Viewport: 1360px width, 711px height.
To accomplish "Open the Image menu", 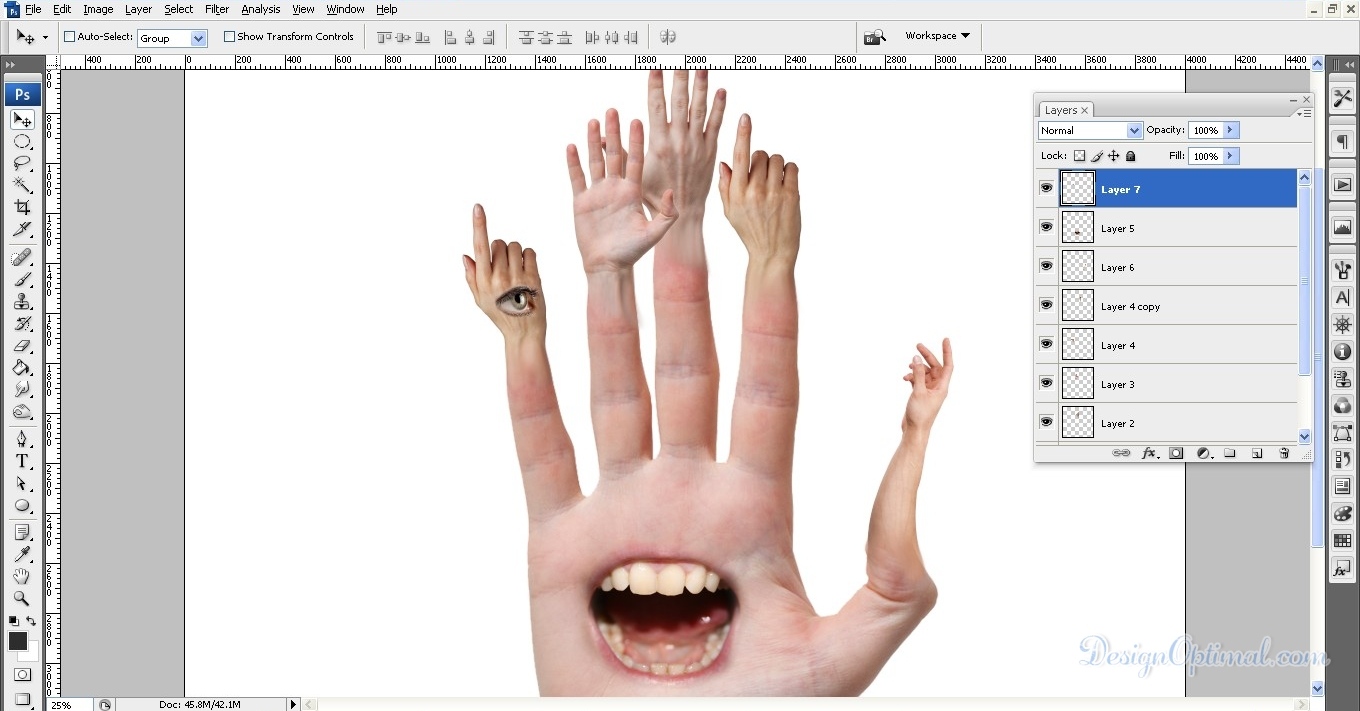I will [98, 9].
